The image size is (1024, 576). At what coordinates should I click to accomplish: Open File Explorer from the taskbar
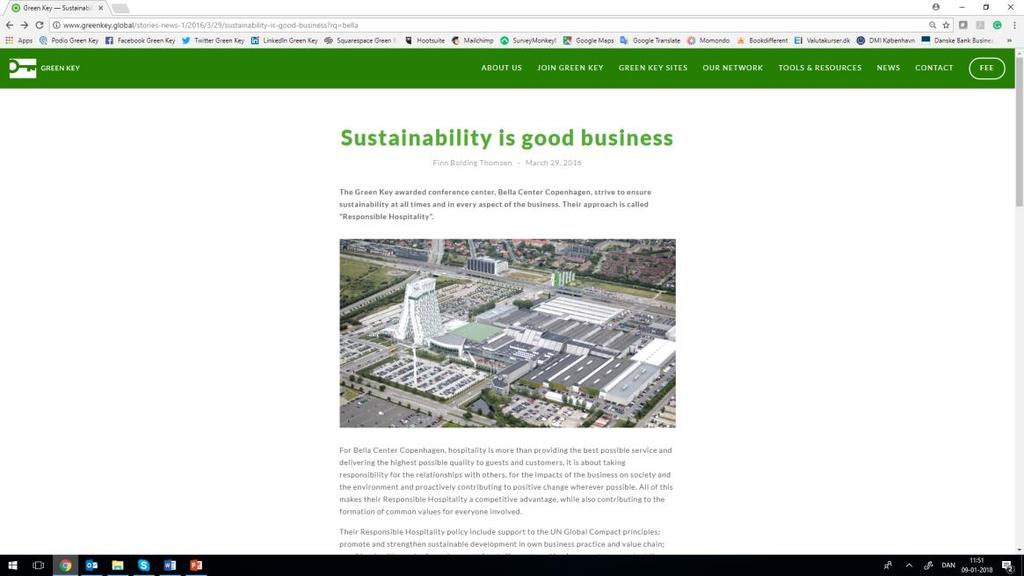point(118,566)
